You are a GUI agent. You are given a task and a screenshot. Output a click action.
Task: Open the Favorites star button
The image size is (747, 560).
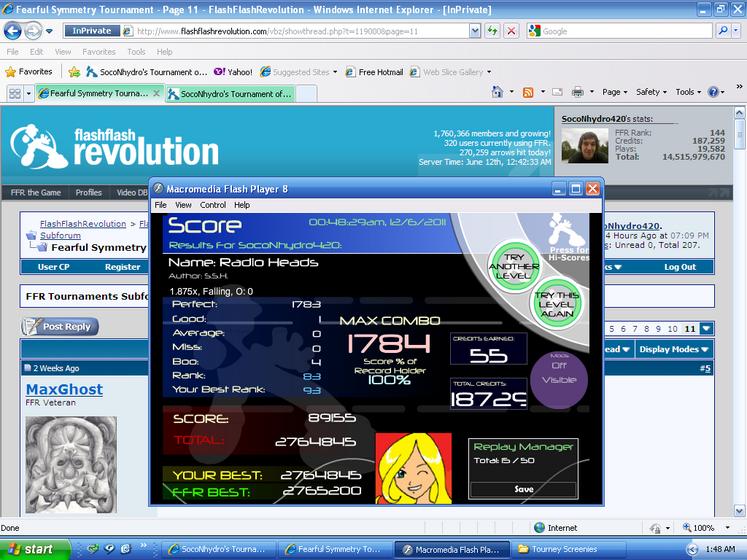click(28, 72)
